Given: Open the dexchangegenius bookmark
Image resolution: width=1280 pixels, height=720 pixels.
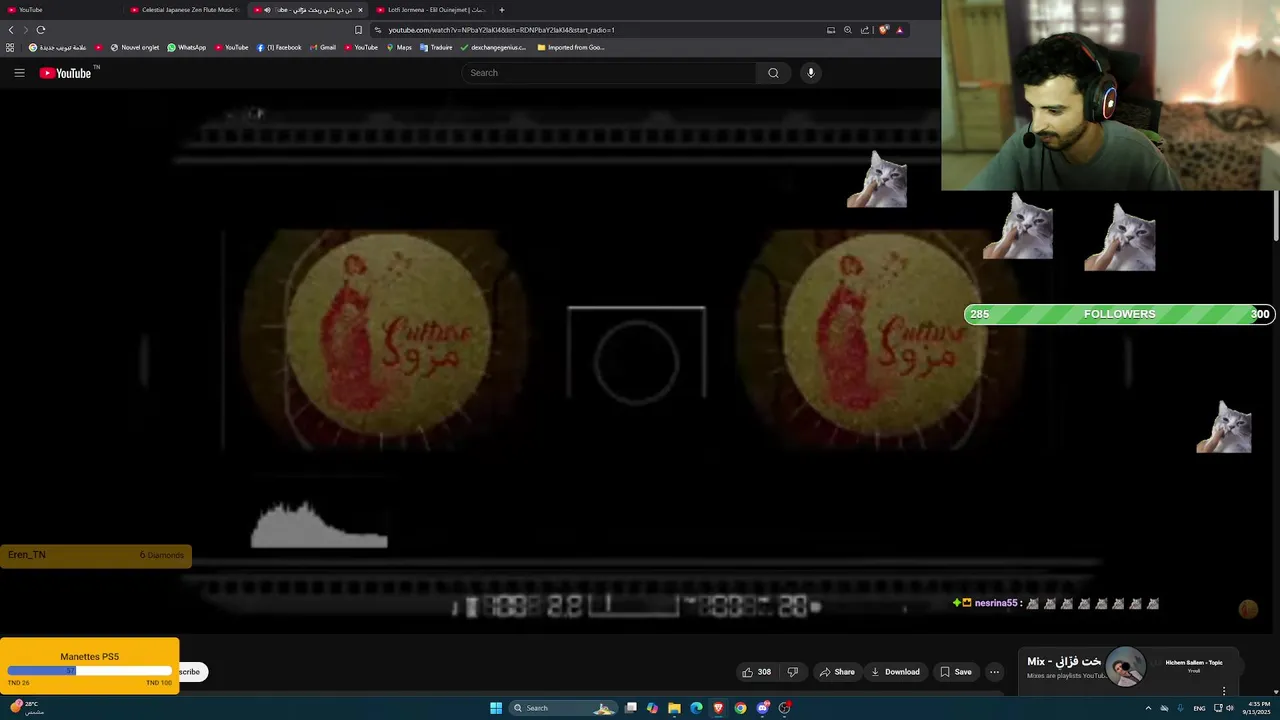Looking at the screenshot, I should coord(493,47).
